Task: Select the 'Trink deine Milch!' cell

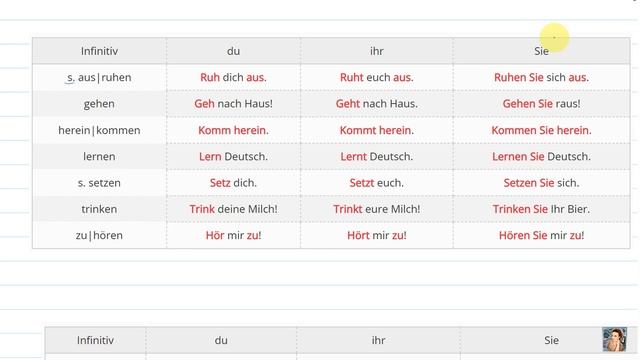Action: [233, 209]
